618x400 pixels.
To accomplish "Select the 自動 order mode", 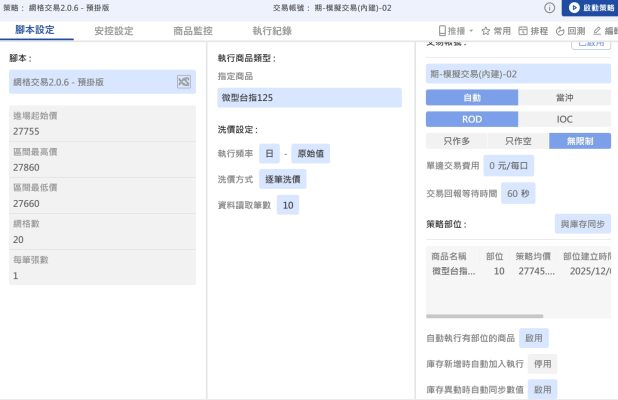I will (472, 97).
